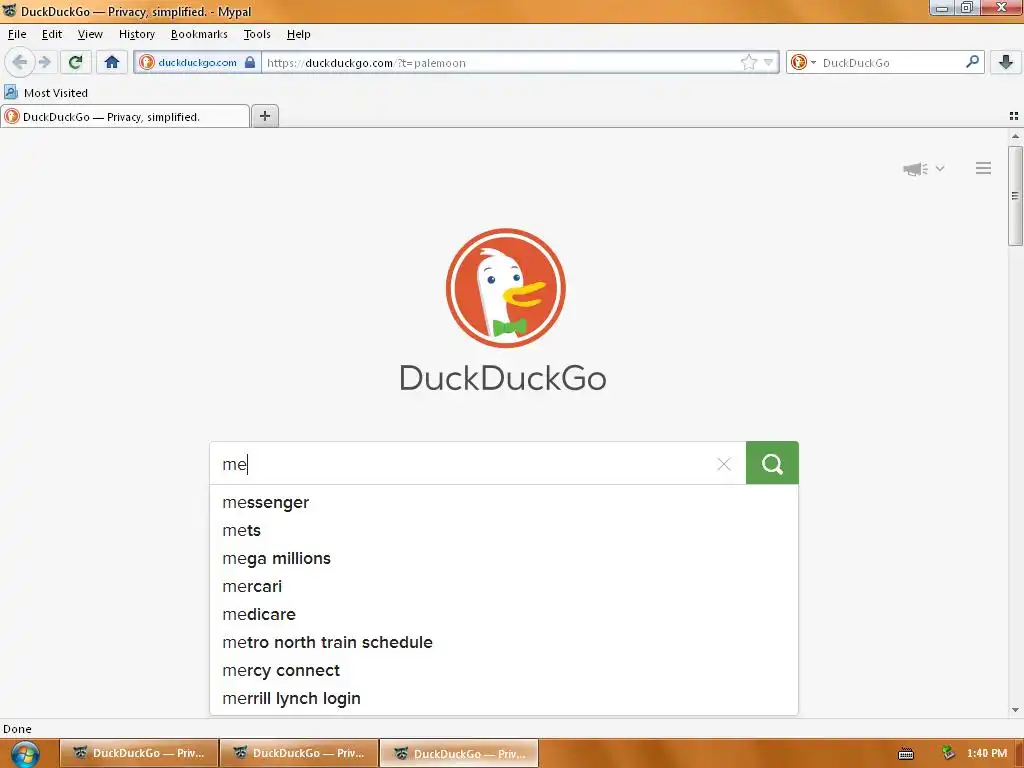Viewport: 1024px width, 768px height.
Task: Open the Tools menu
Action: 257,34
